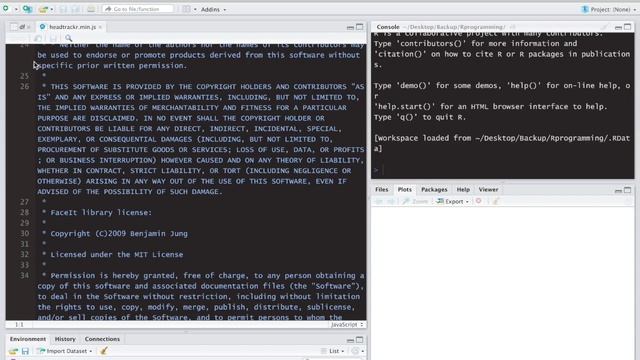Switch to the Help tab
Viewport: 640px width, 360px height.
463,189
